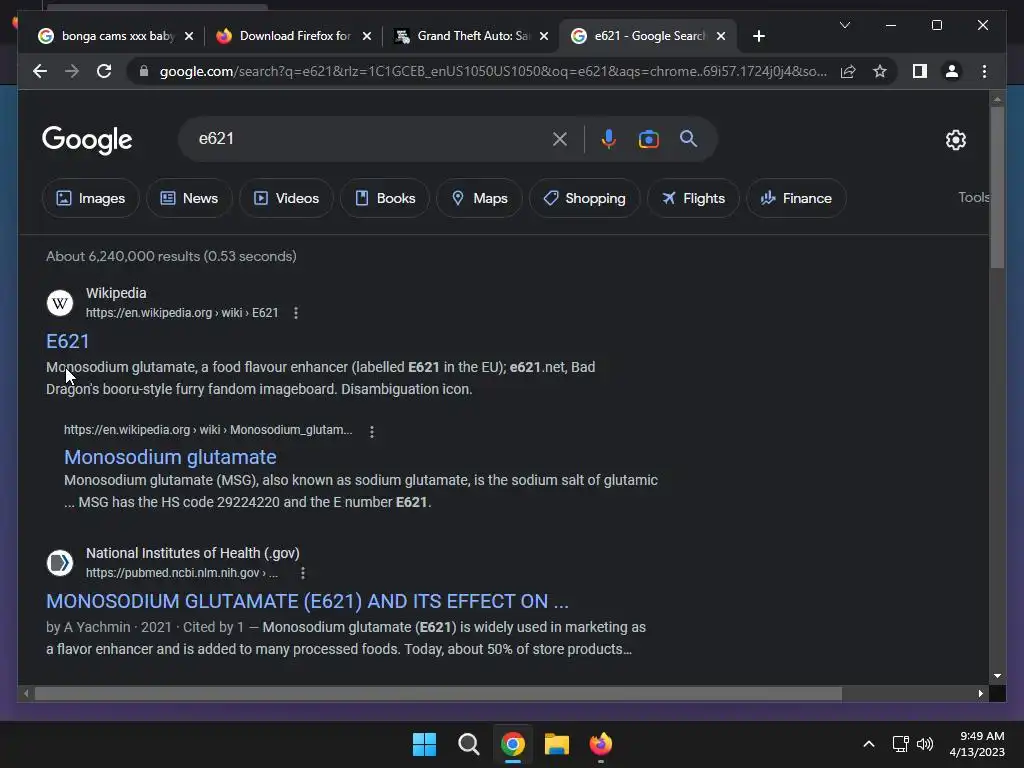The height and width of the screenshot is (768, 1024).
Task: Open a new tab with plus button
Action: point(758,36)
